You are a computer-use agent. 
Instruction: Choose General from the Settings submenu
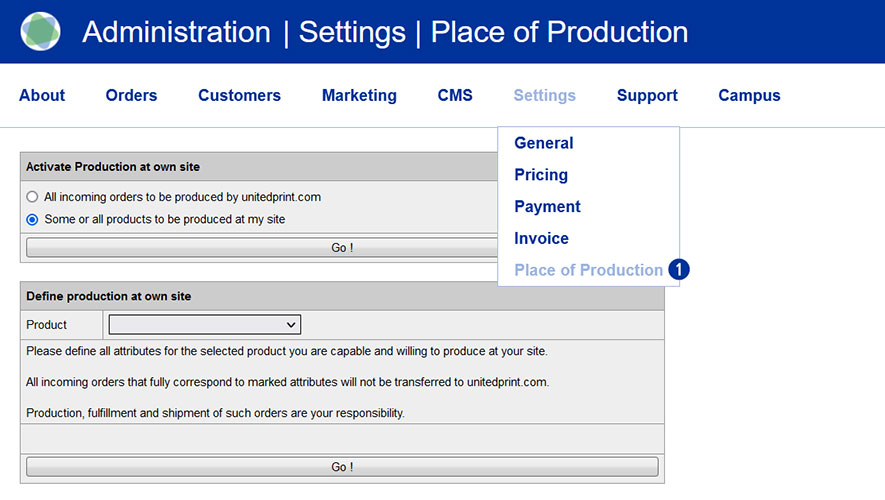543,143
